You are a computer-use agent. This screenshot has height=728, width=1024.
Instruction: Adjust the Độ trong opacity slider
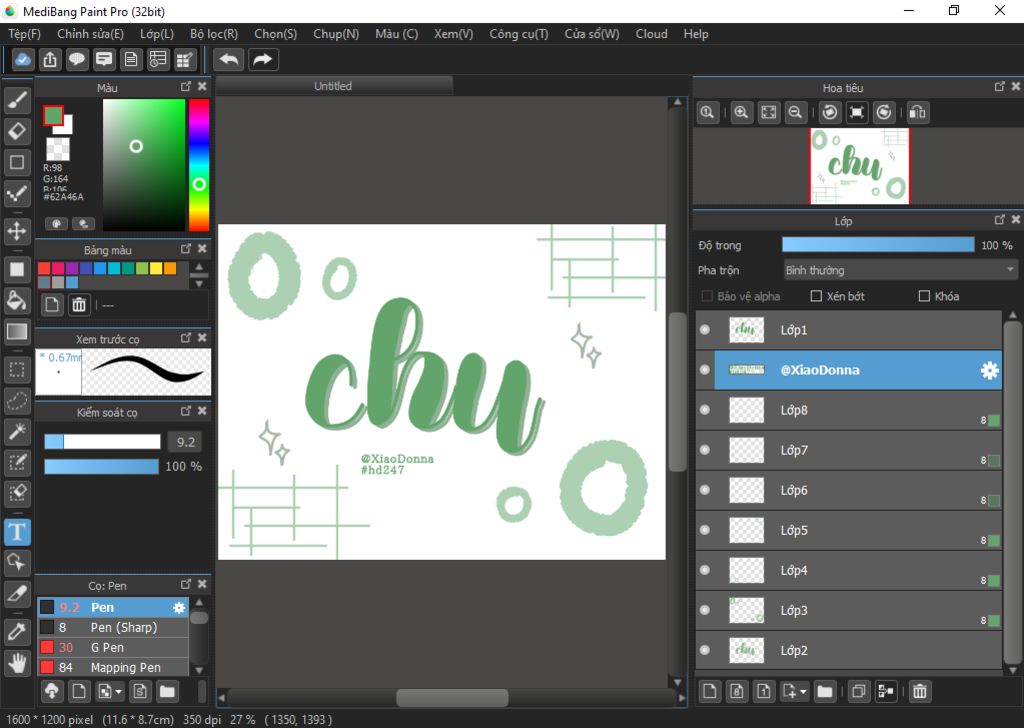pos(878,245)
